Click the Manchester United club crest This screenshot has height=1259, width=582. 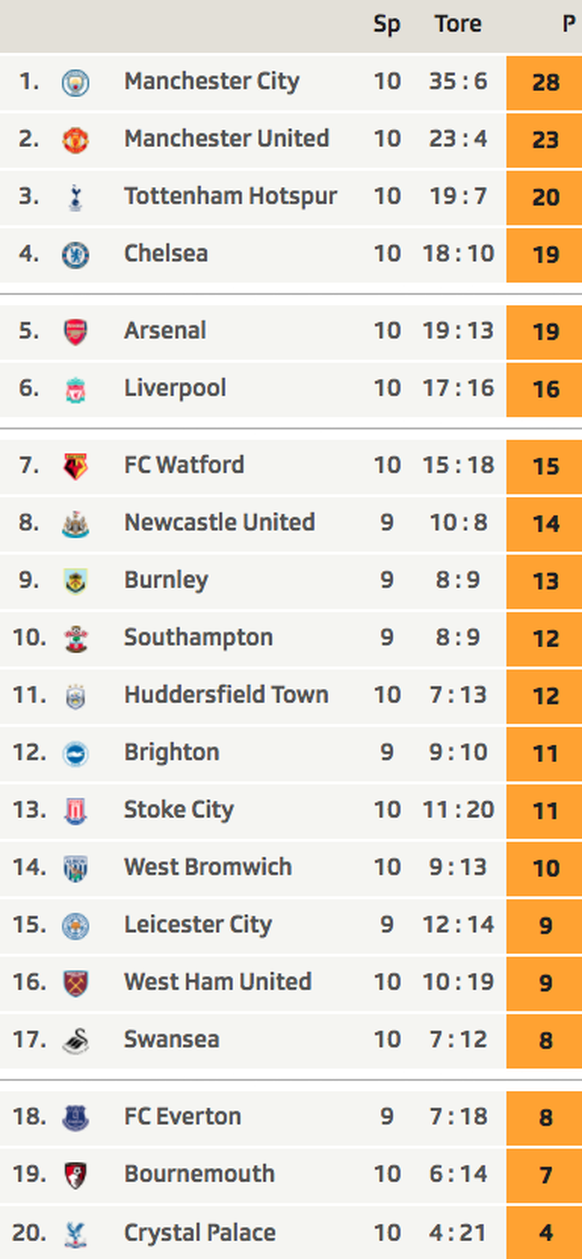[75, 139]
